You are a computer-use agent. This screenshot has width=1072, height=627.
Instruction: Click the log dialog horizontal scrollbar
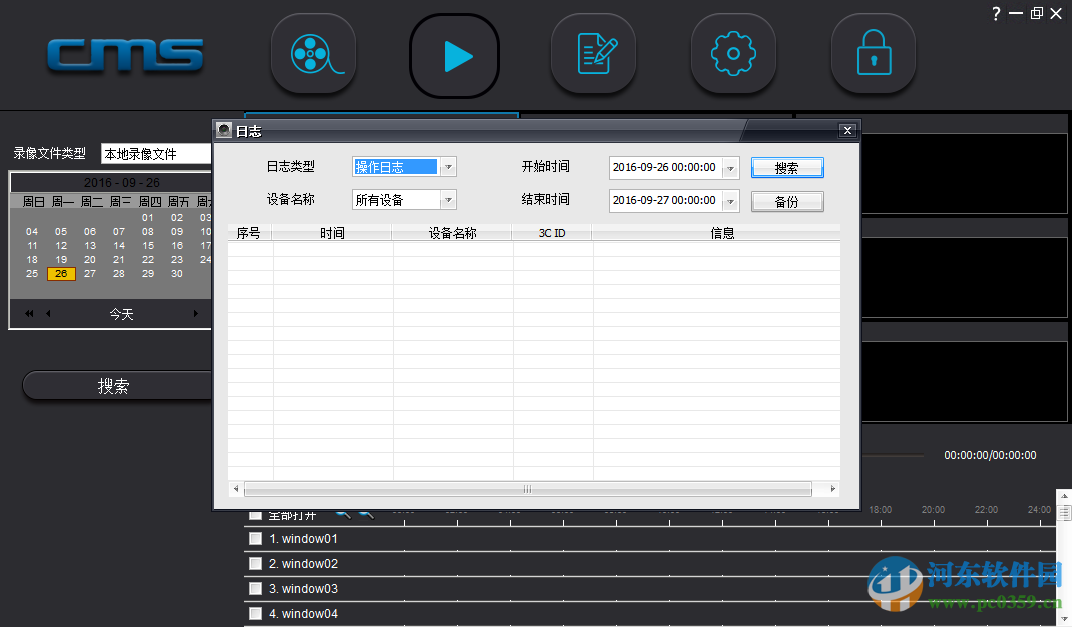tap(527, 489)
